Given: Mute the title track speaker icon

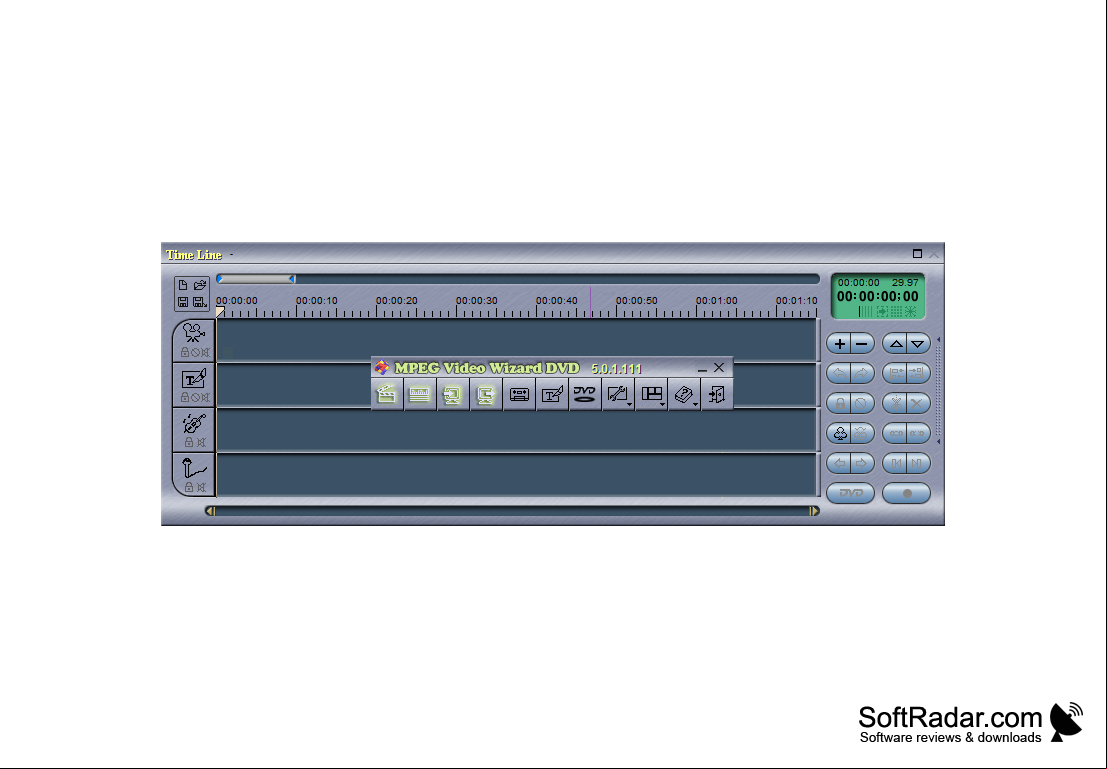Looking at the screenshot, I should pos(205,397).
